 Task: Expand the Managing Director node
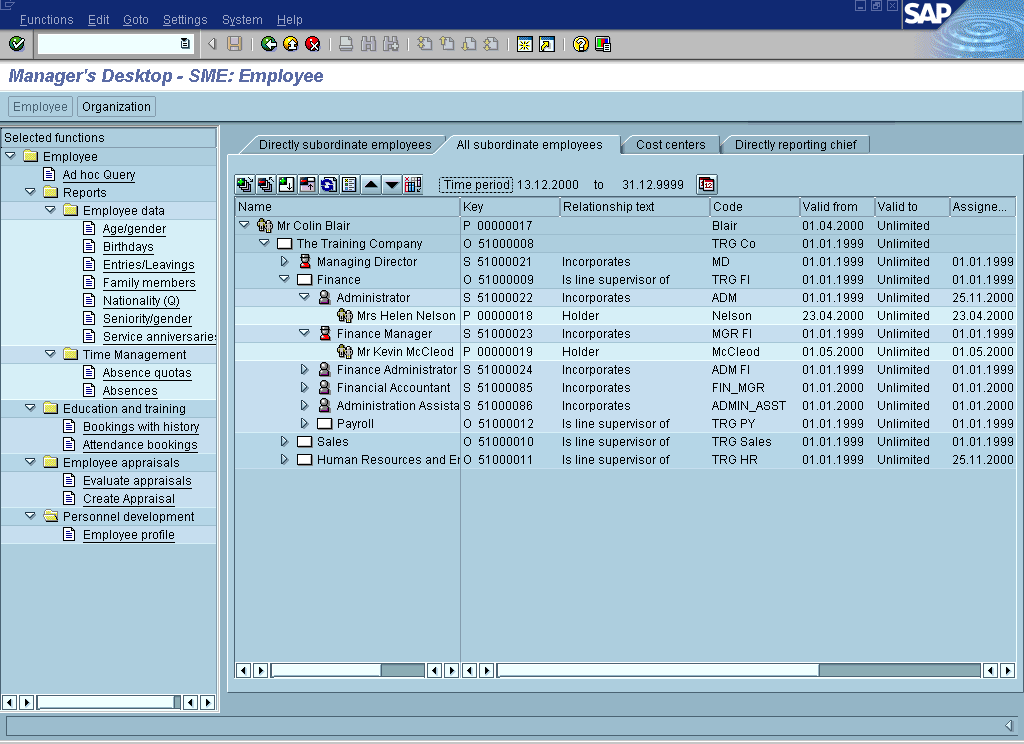(284, 261)
